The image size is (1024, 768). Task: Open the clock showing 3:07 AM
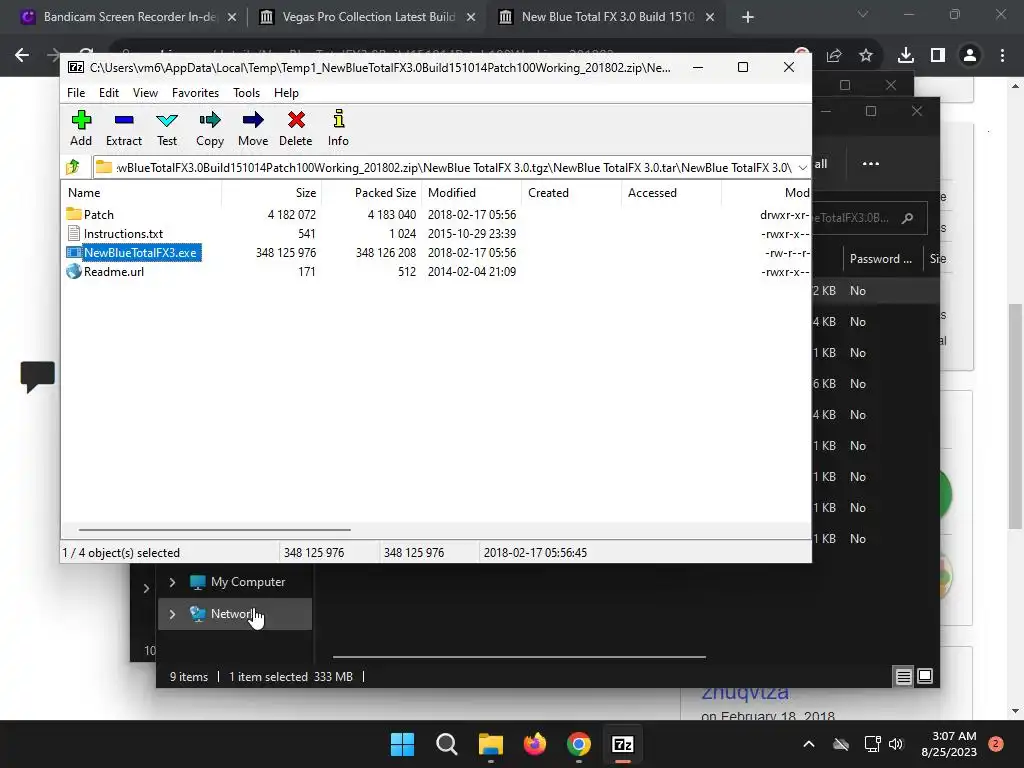click(949, 744)
